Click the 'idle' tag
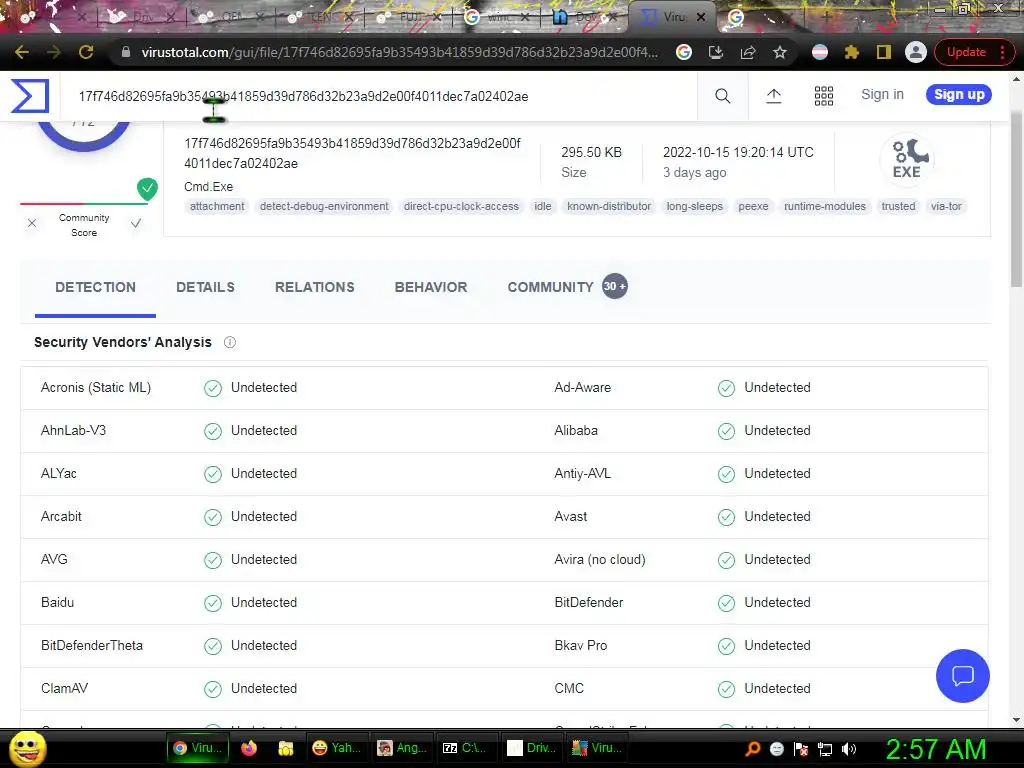The width and height of the screenshot is (1024, 768). [x=543, y=206]
